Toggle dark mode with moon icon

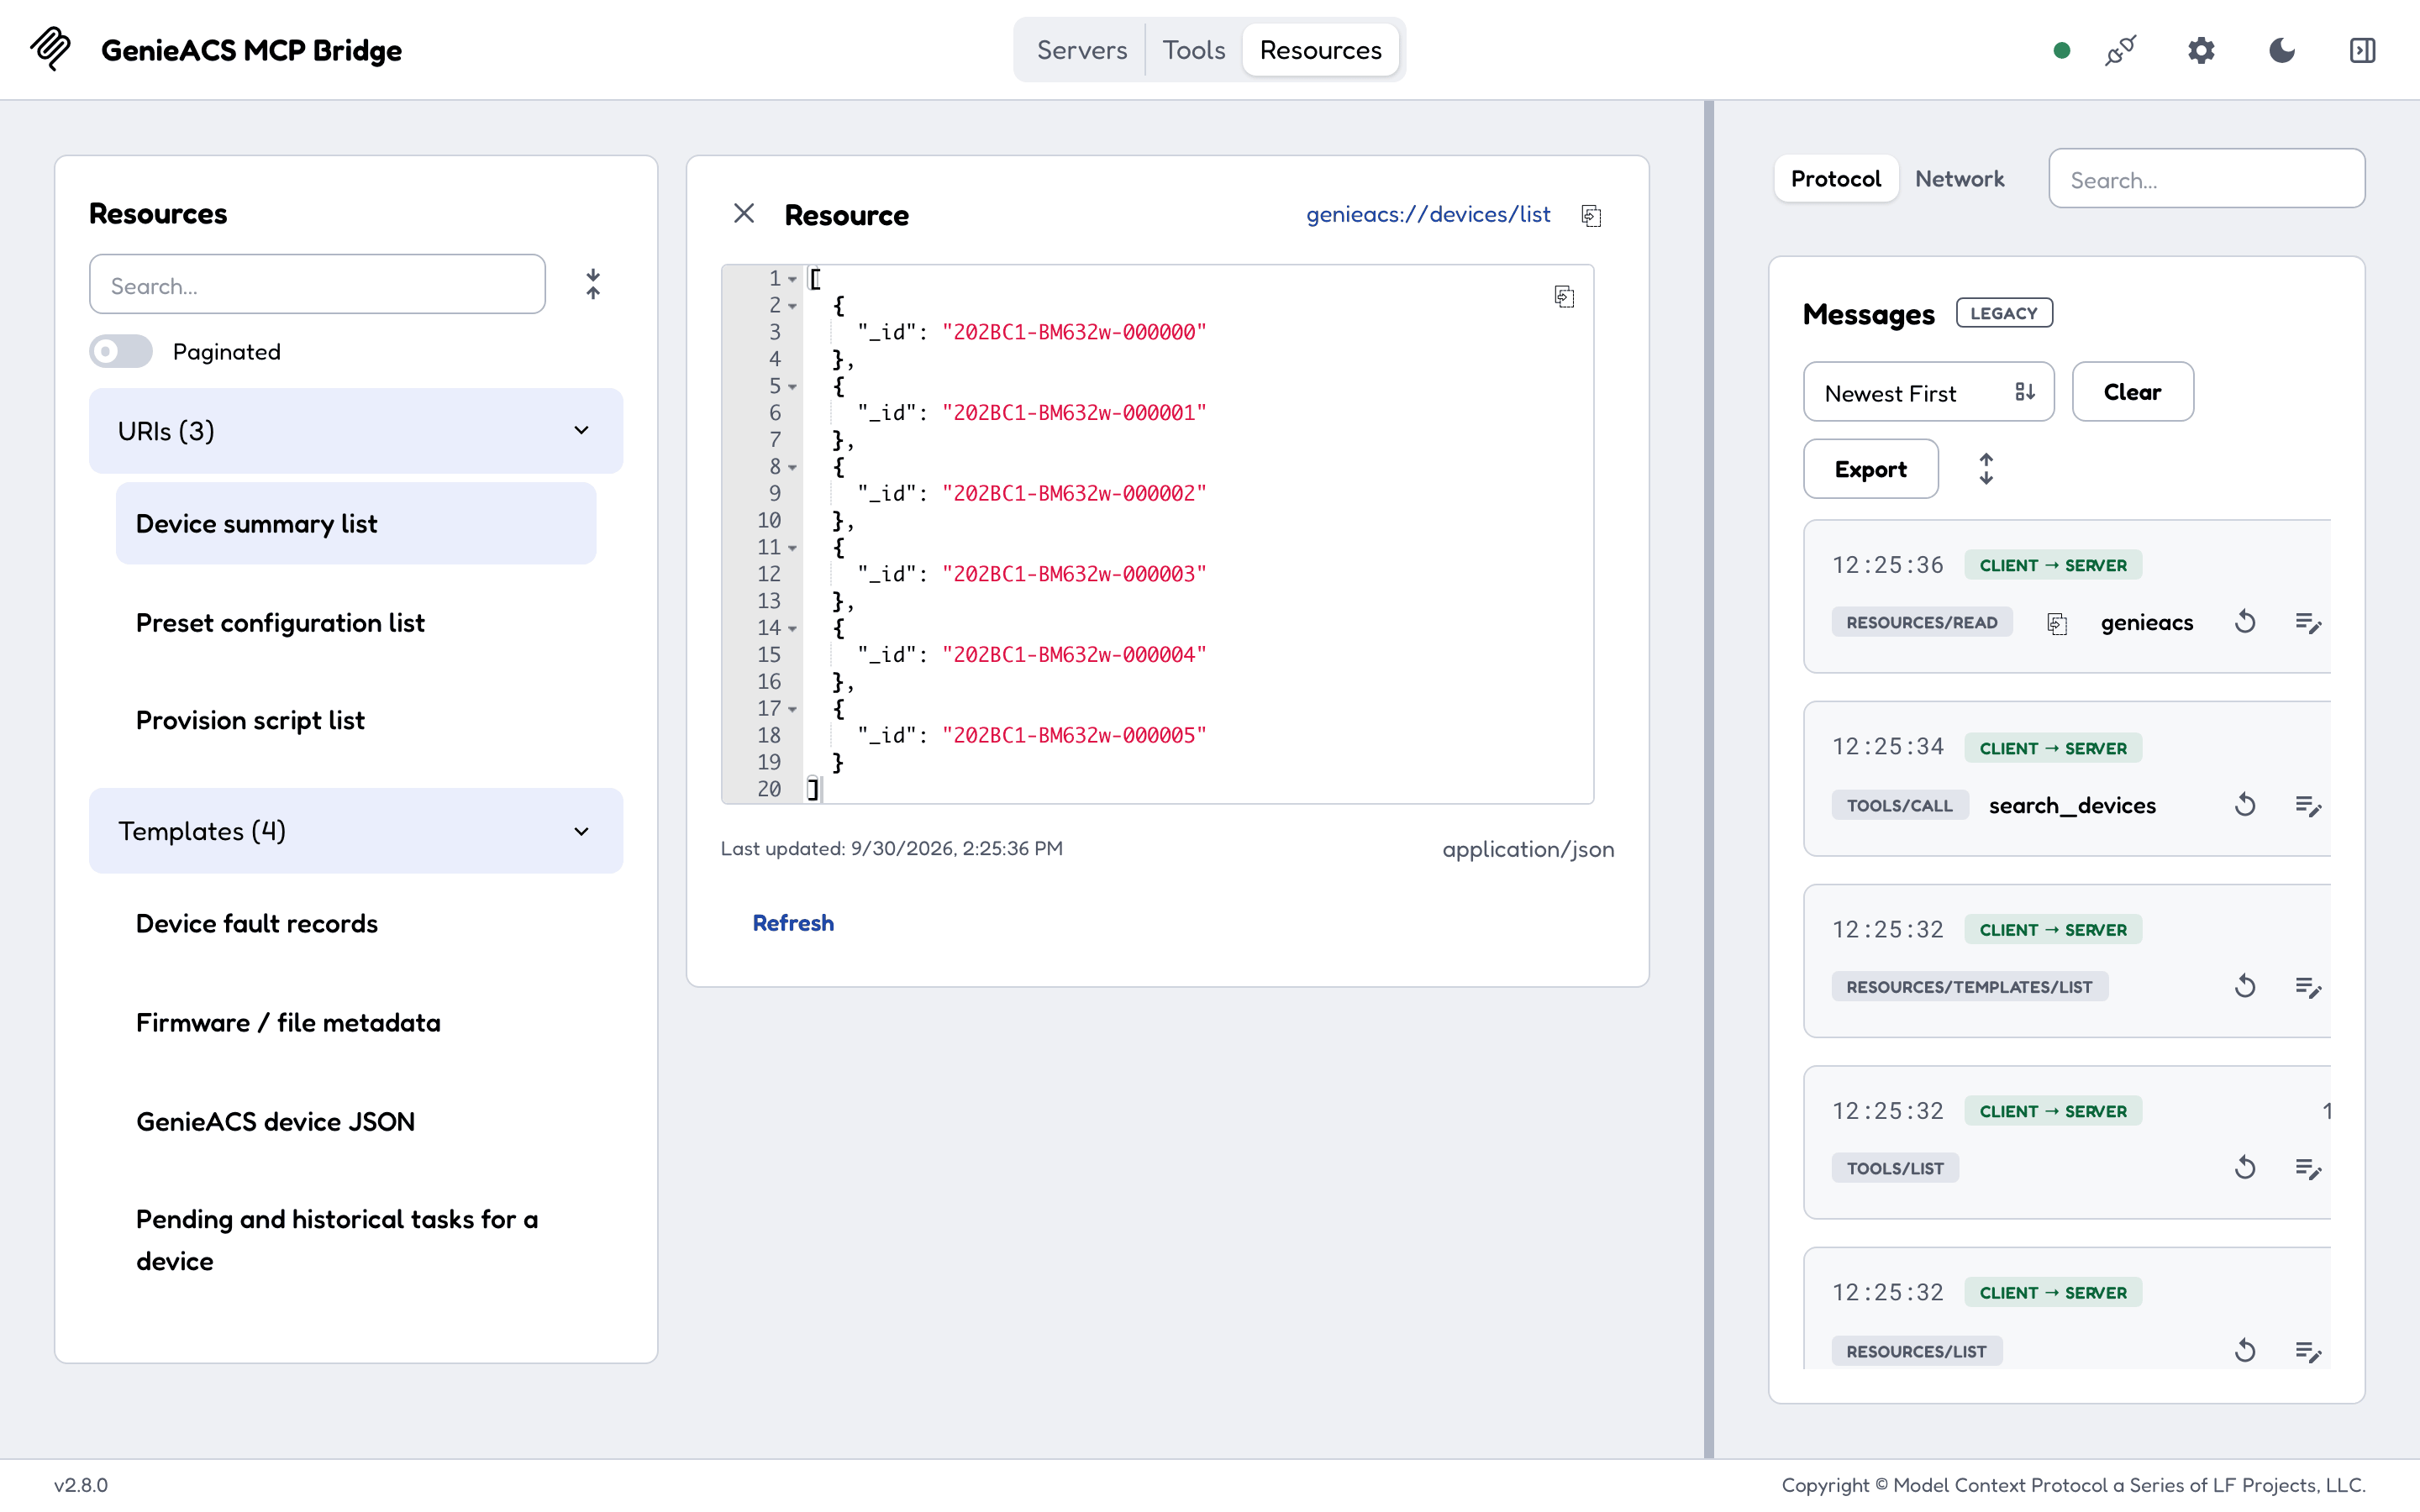coord(2282,50)
